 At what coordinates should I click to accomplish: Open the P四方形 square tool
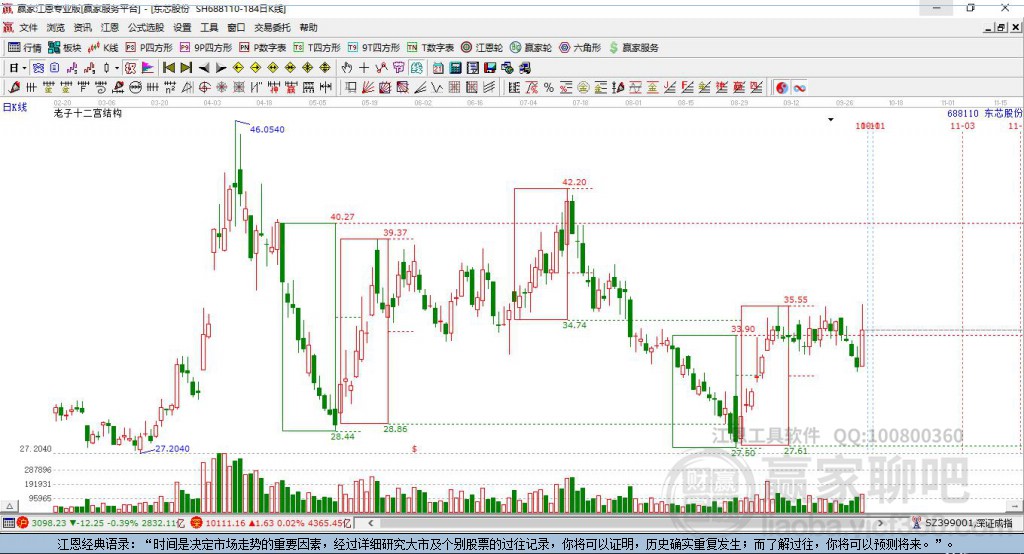[149, 48]
